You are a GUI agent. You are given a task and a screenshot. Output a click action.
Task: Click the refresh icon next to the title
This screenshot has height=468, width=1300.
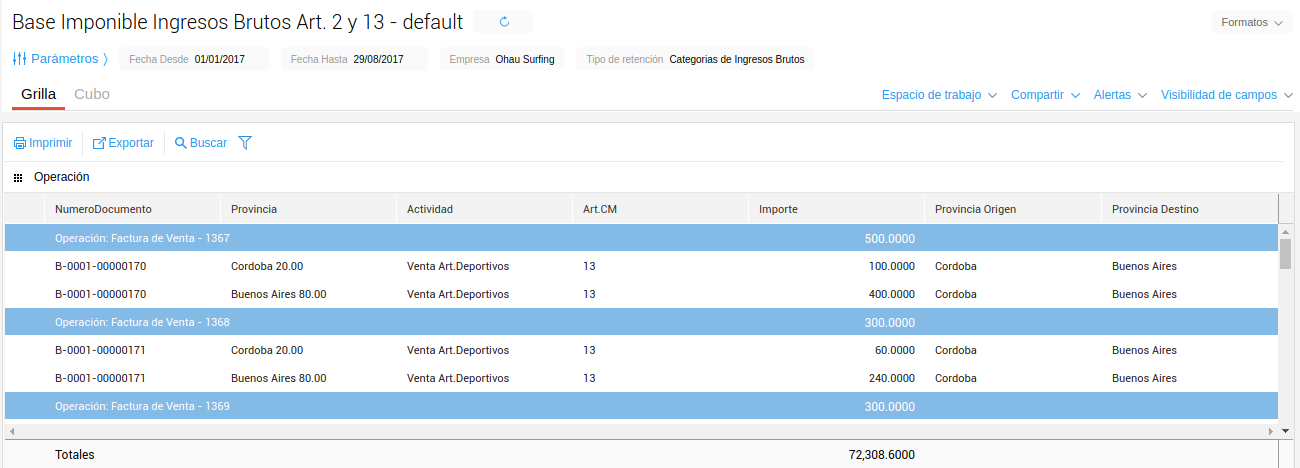point(503,22)
